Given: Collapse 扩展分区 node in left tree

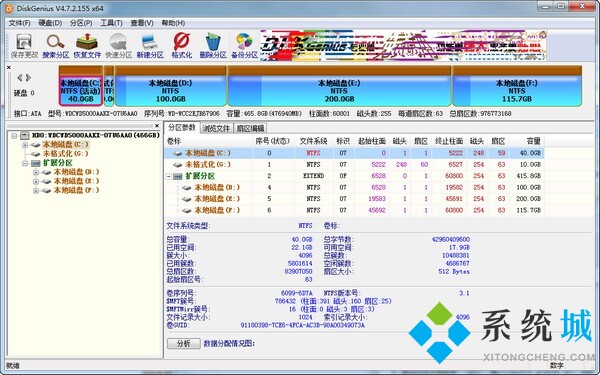Looking at the screenshot, I should pyautogui.click(x=25, y=163).
